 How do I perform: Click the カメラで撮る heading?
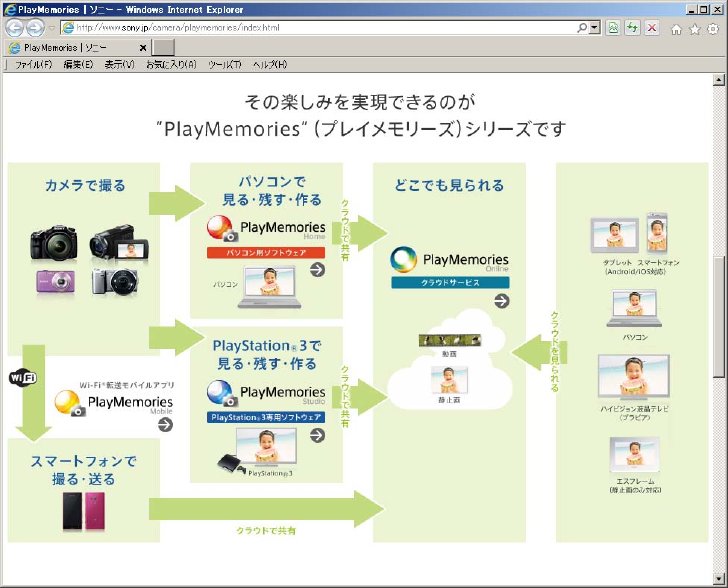[85, 185]
